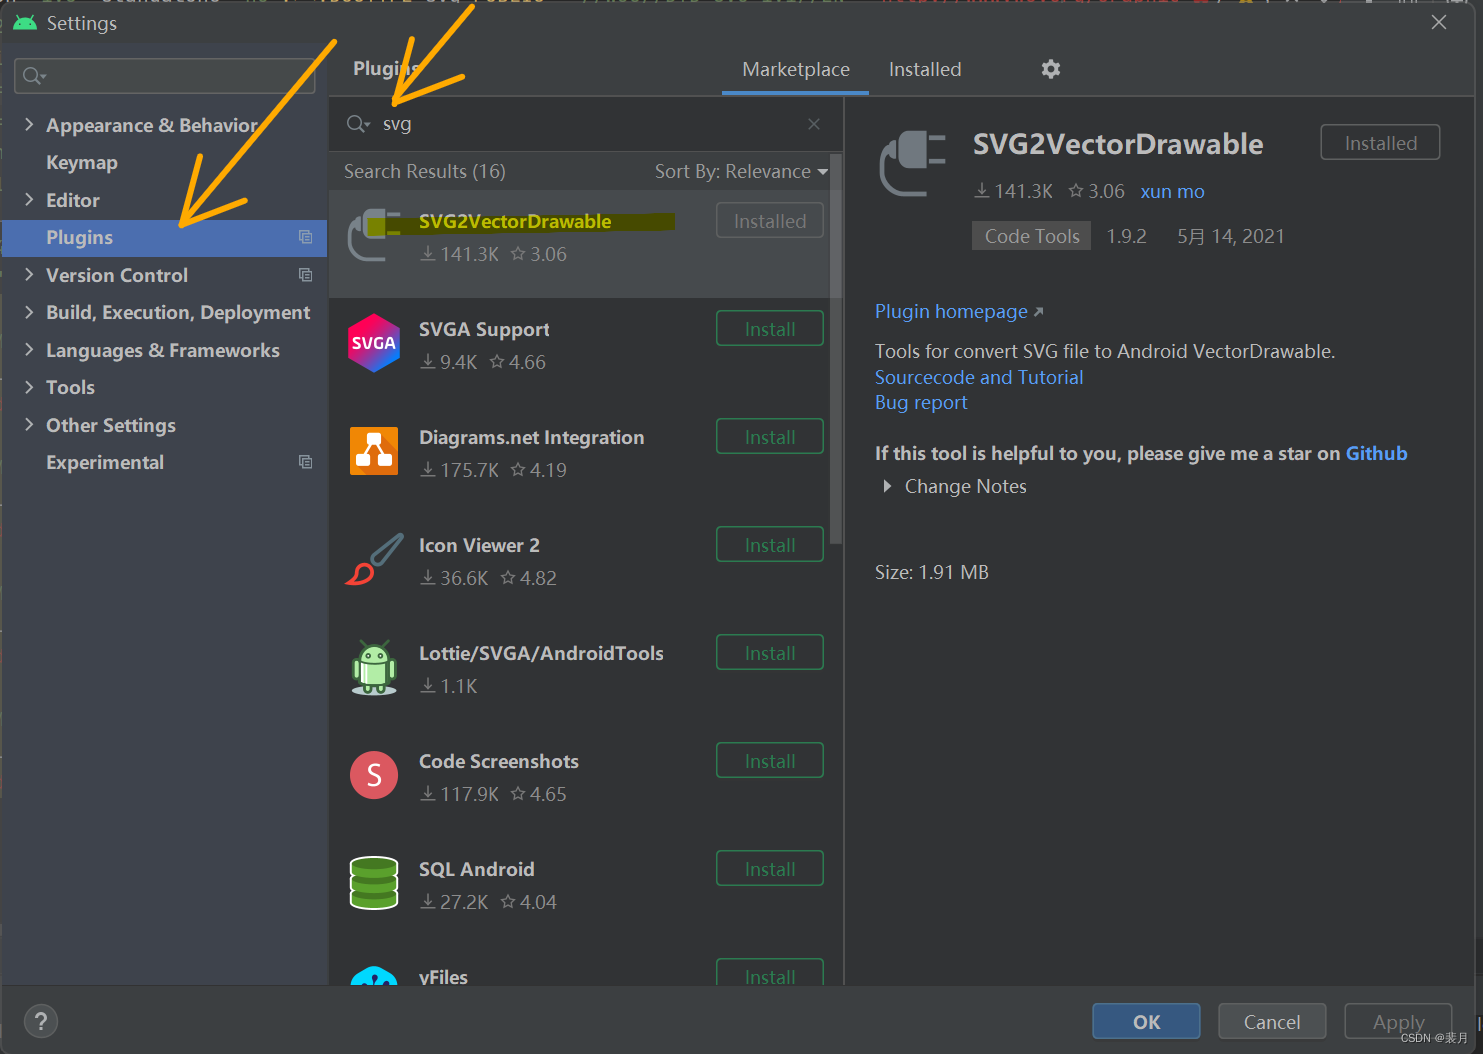Click the Android Studio Settings logo
1483x1054 pixels.
pos(25,22)
